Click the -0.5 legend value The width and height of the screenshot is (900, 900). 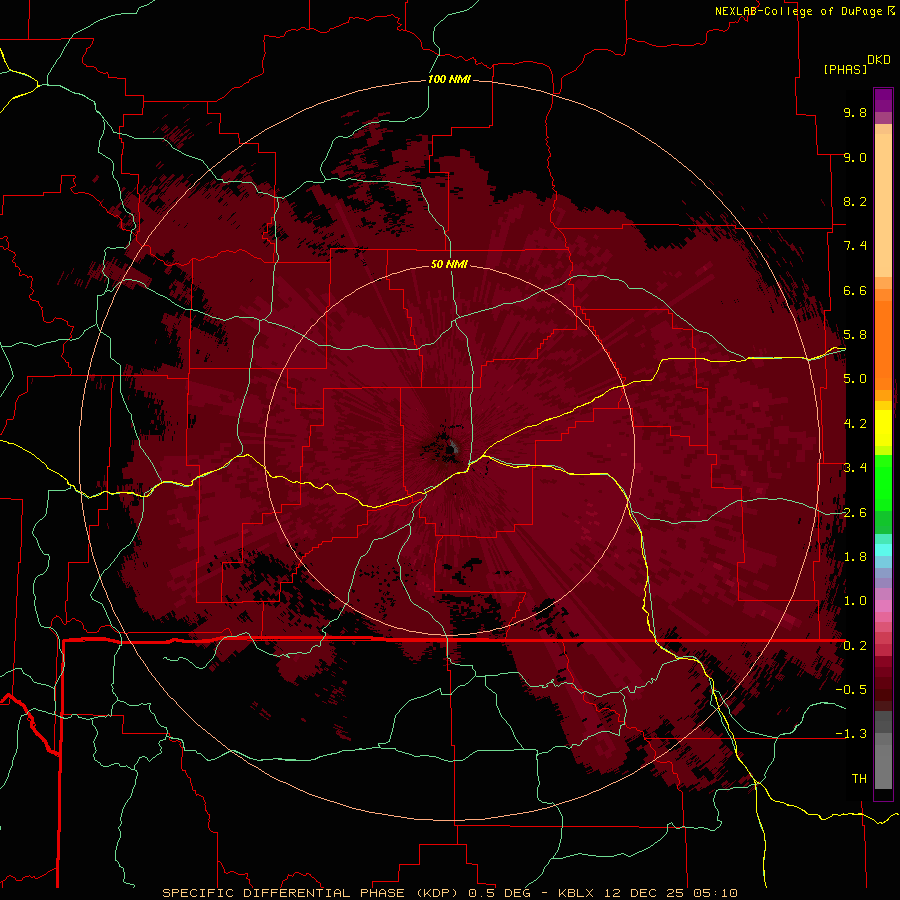(x=851, y=690)
